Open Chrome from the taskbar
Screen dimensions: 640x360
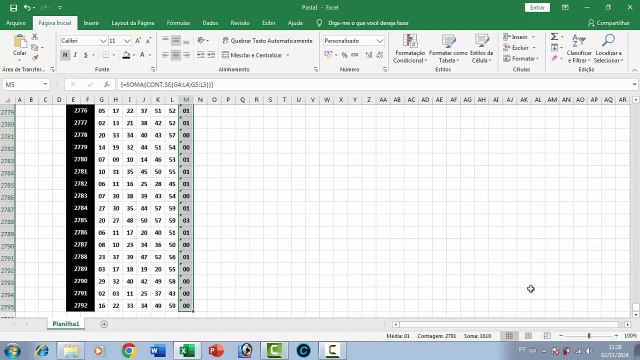point(129,351)
